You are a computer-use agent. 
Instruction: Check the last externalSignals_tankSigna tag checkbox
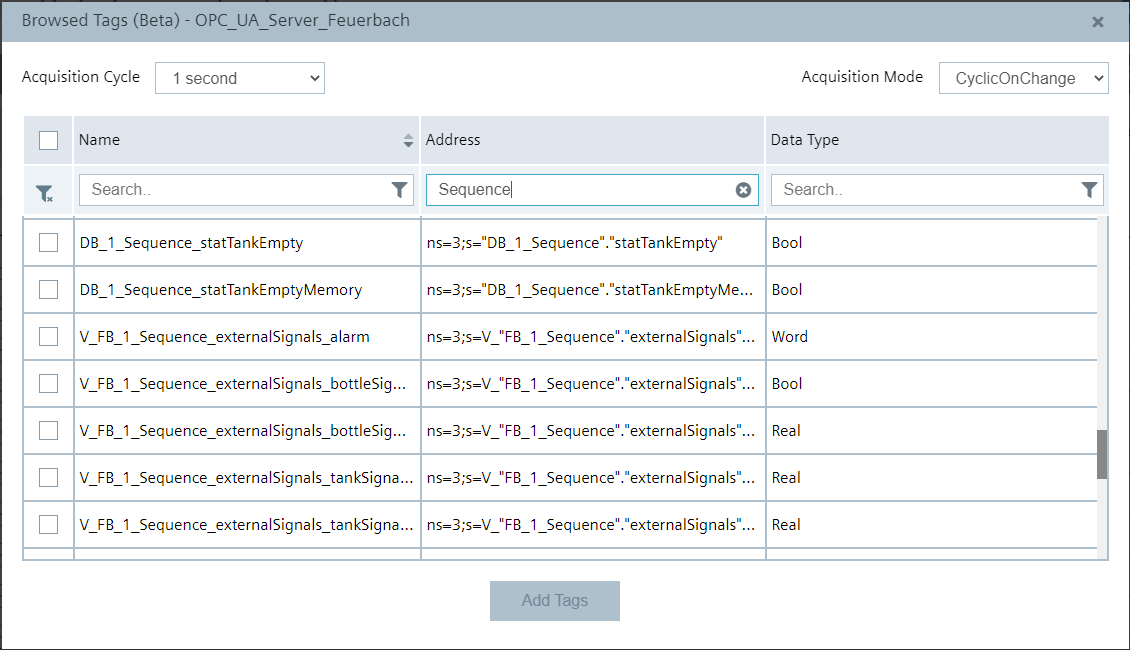click(x=47, y=524)
